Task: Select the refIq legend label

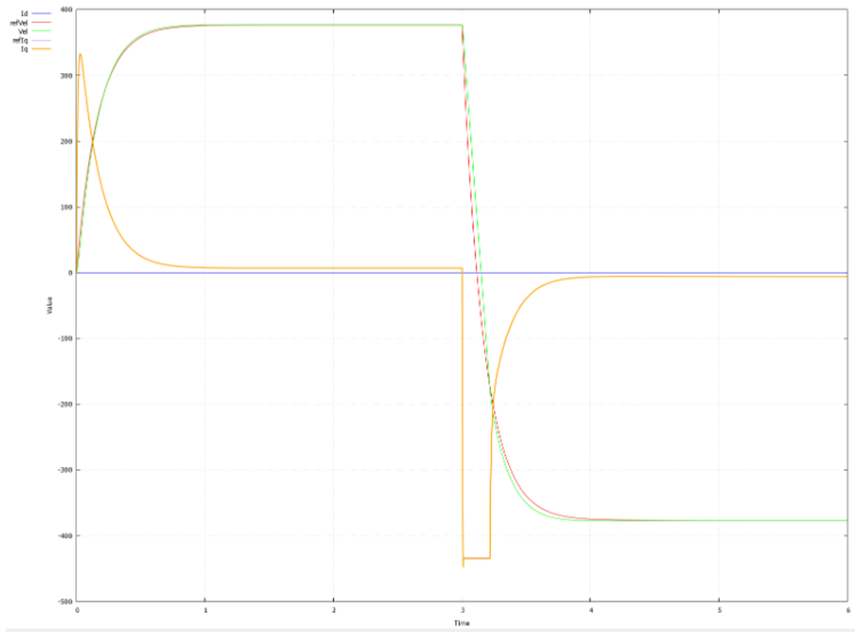Action: 20,39
